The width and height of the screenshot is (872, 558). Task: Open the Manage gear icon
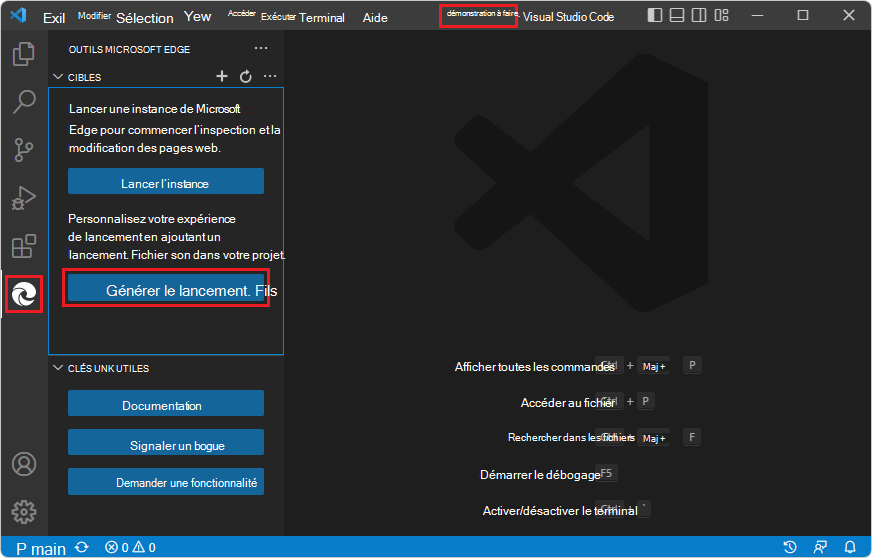(24, 512)
